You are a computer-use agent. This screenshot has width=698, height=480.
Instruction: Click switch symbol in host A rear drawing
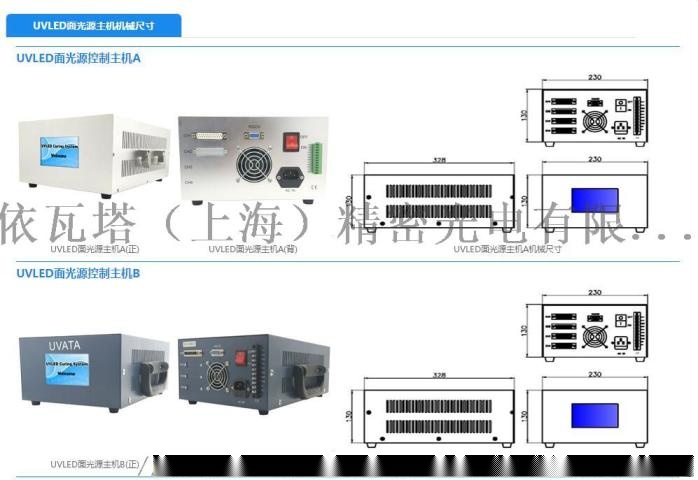click(621, 105)
